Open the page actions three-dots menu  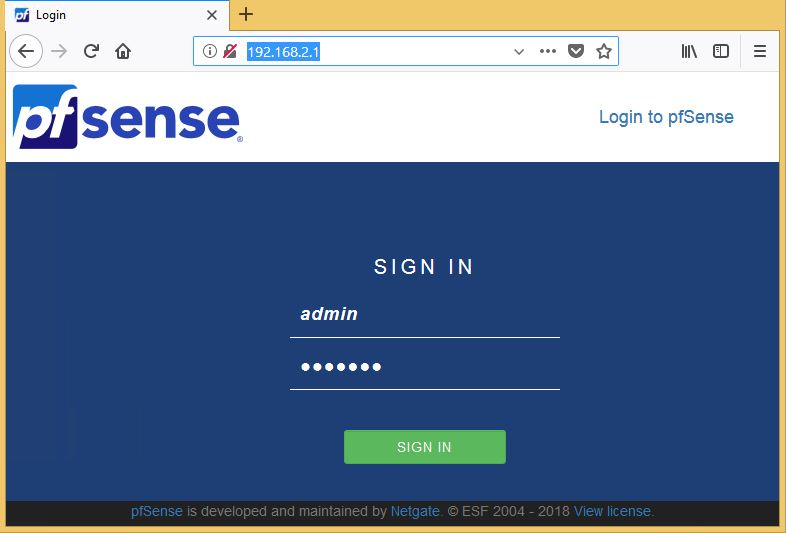tap(547, 51)
